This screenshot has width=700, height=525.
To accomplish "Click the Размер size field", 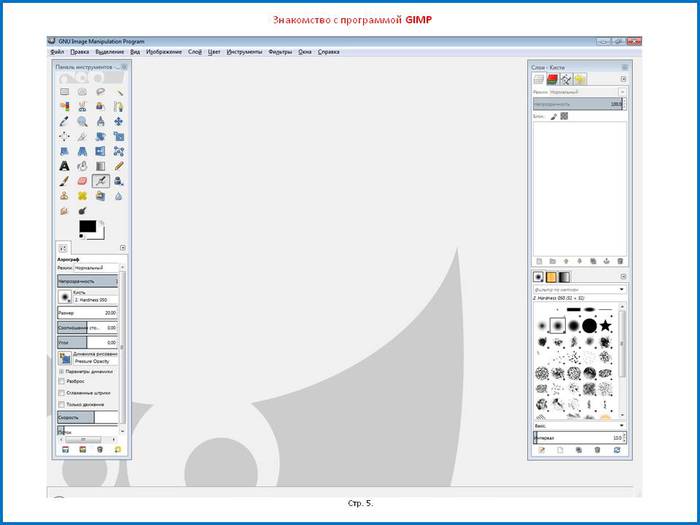I will coord(88,313).
